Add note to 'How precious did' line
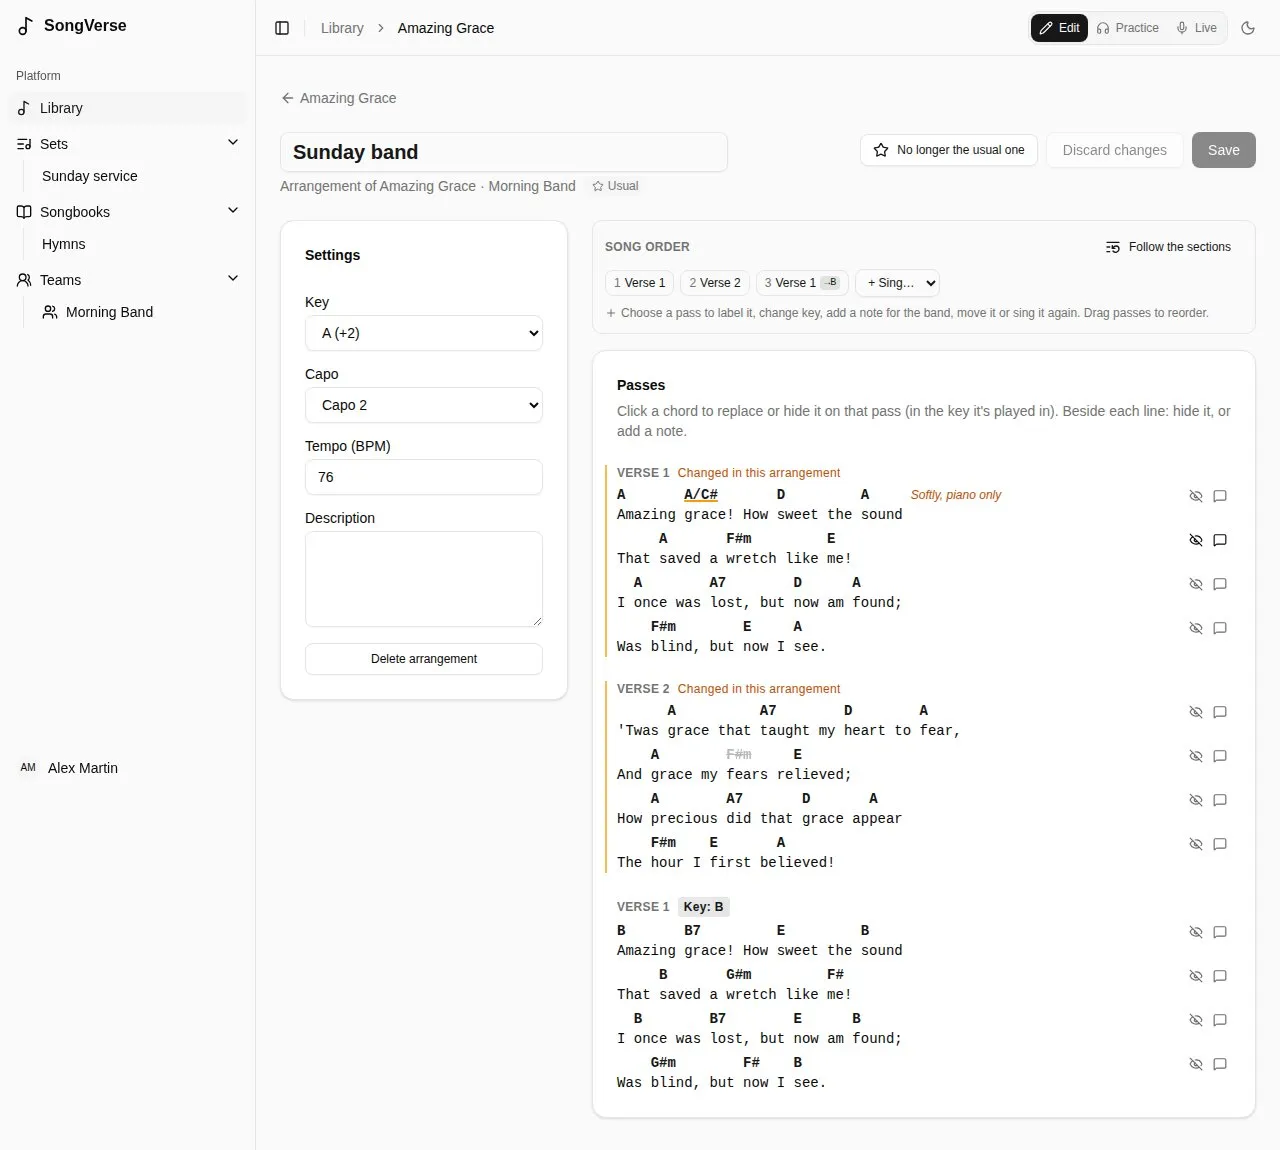 point(1220,800)
